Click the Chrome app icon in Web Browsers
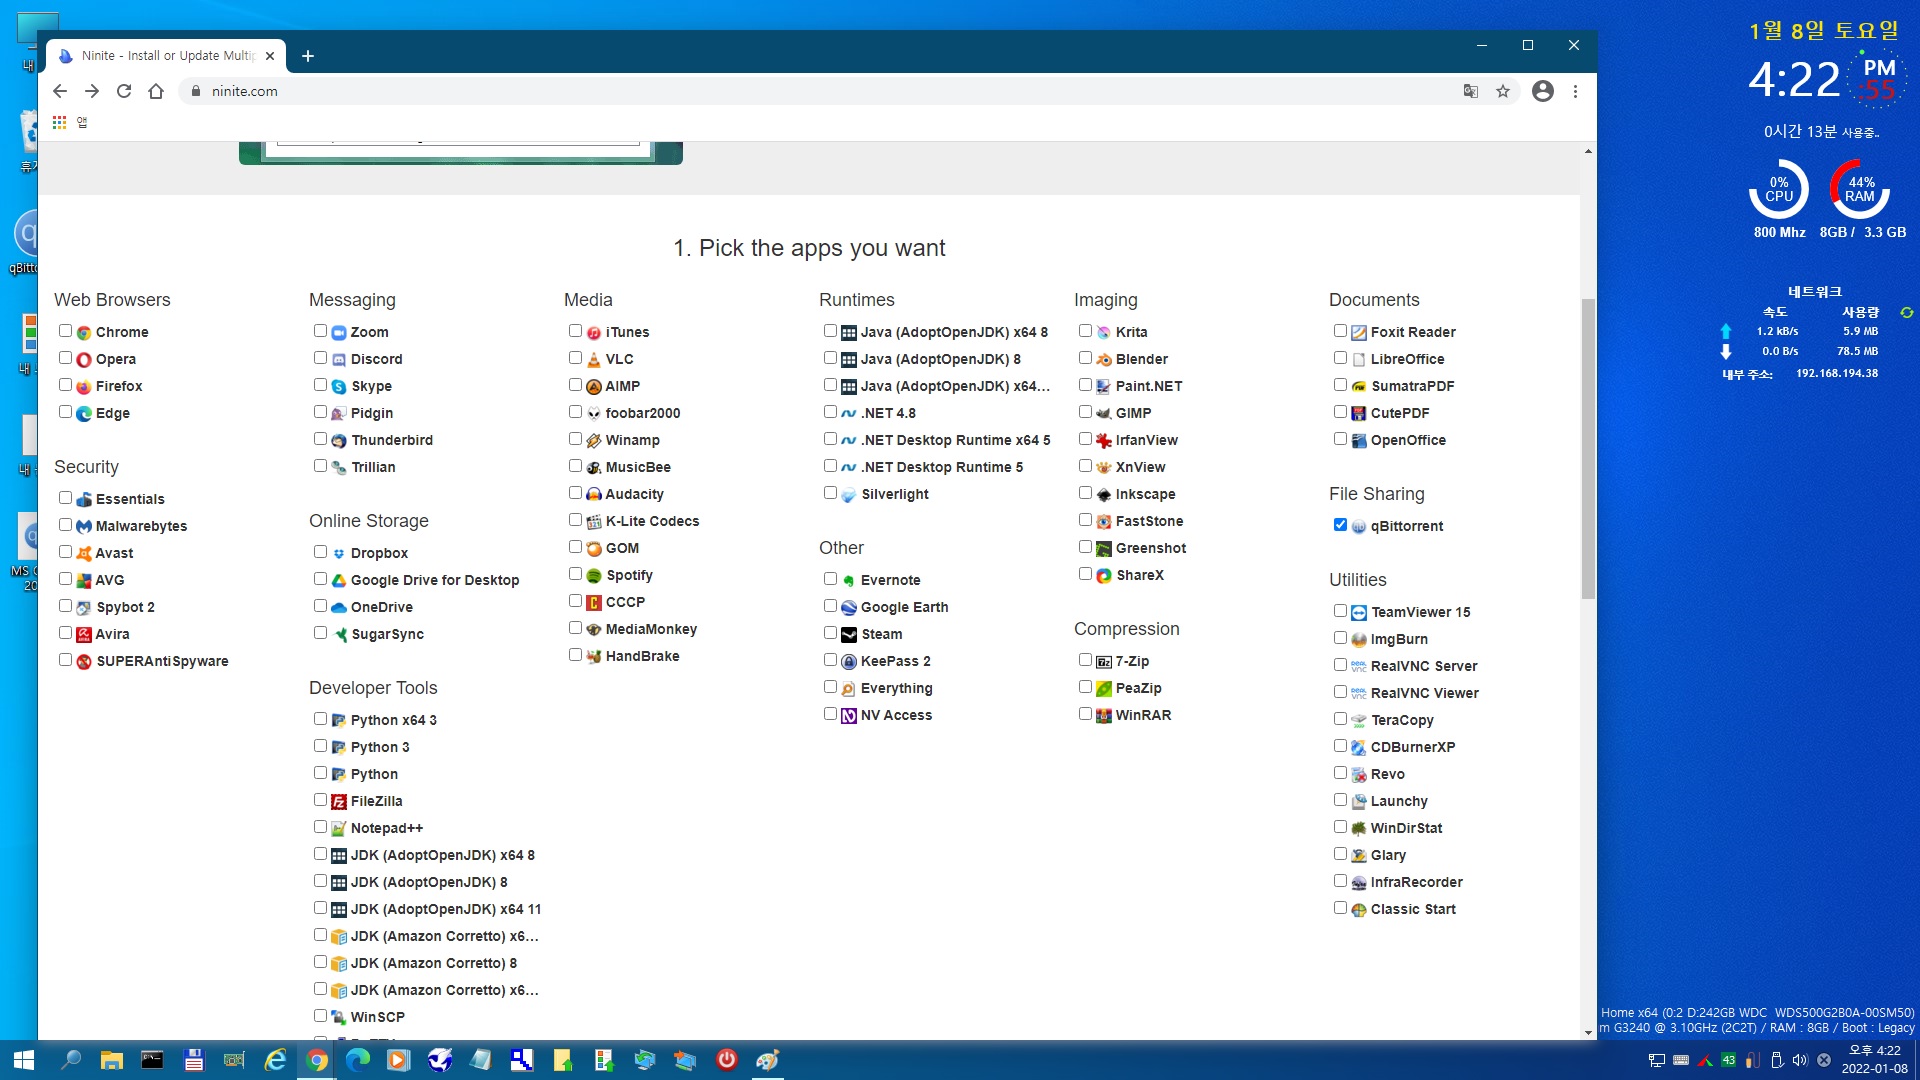 84,332
